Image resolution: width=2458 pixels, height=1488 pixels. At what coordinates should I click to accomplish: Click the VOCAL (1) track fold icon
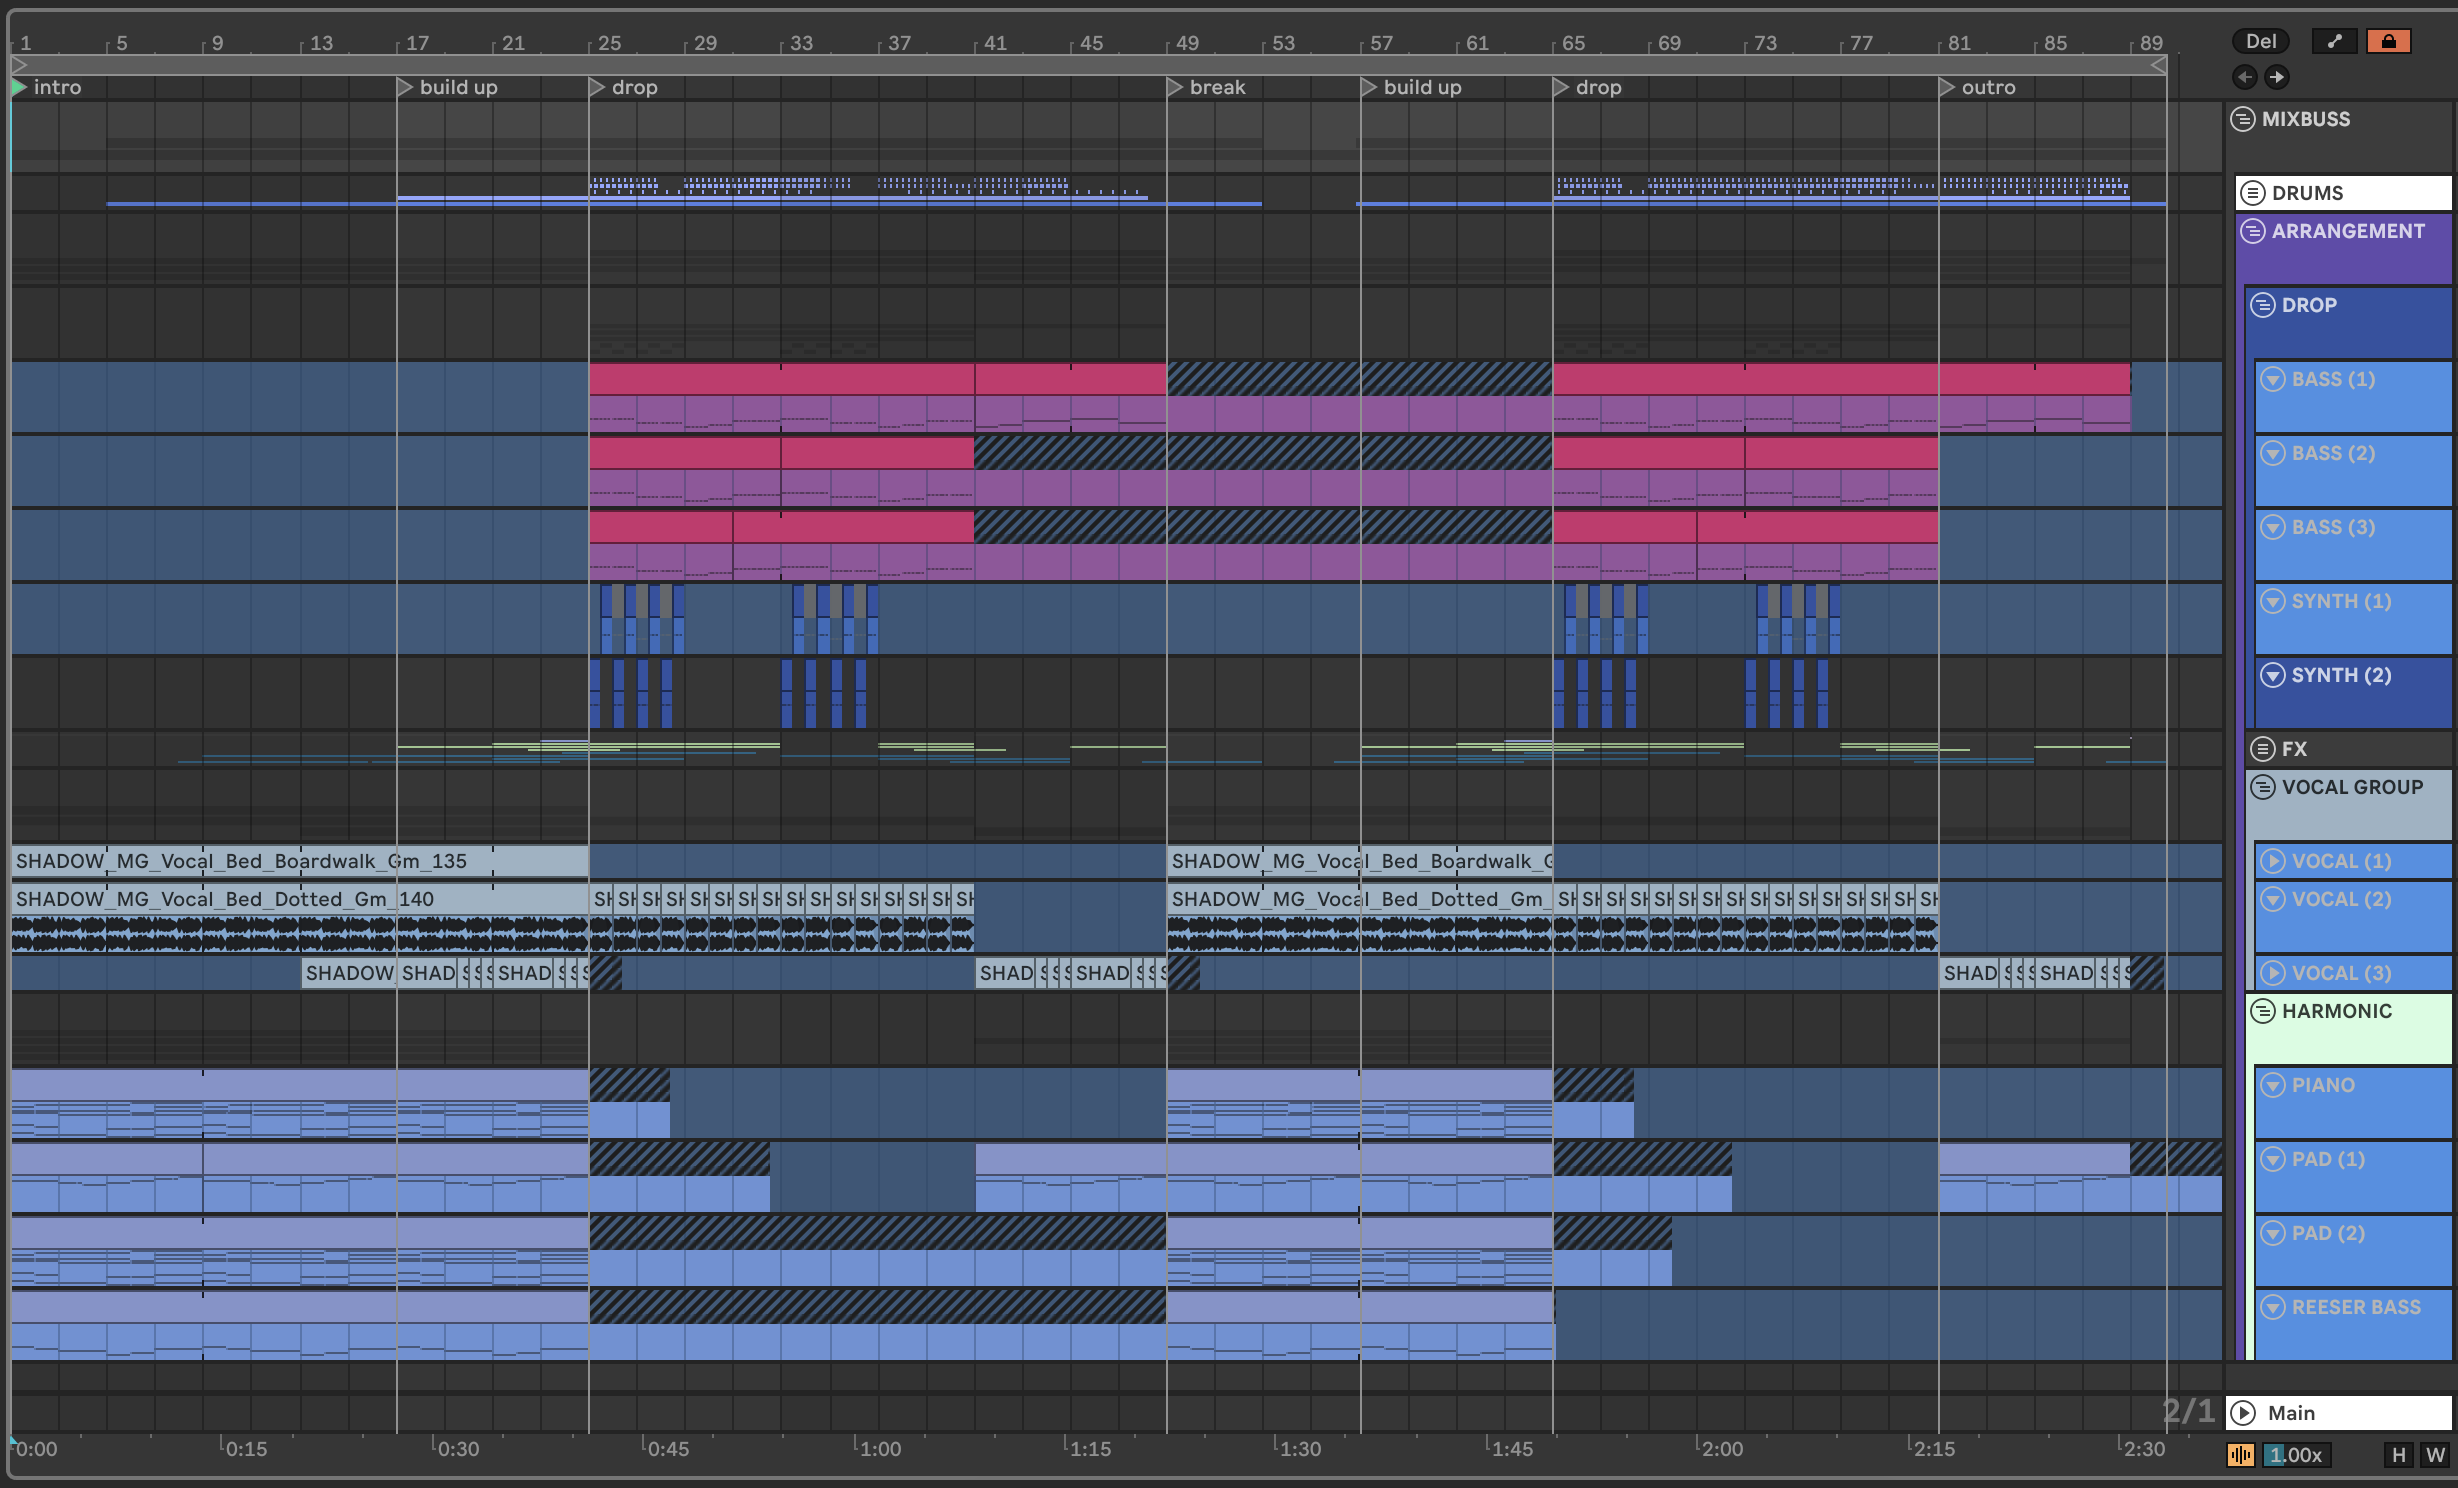pos(2273,861)
